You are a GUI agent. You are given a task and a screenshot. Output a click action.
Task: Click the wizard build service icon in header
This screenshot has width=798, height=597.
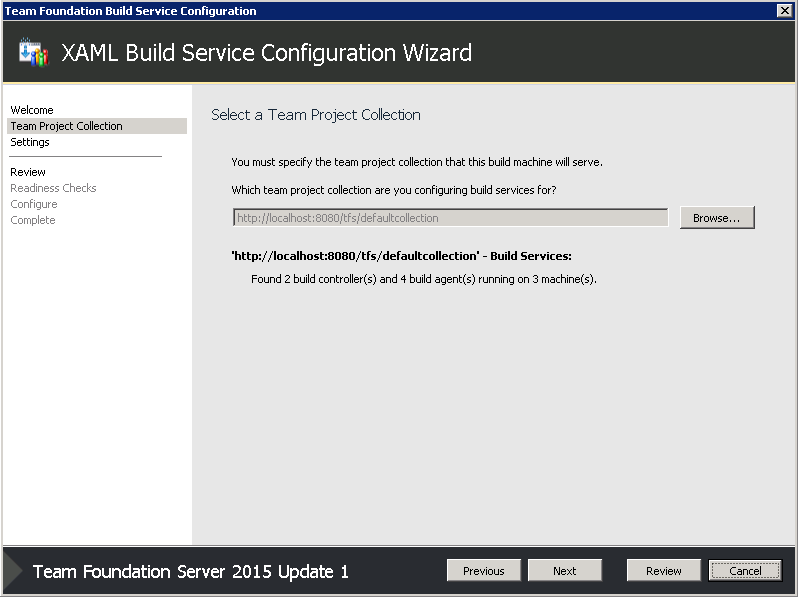pyautogui.click(x=34, y=52)
